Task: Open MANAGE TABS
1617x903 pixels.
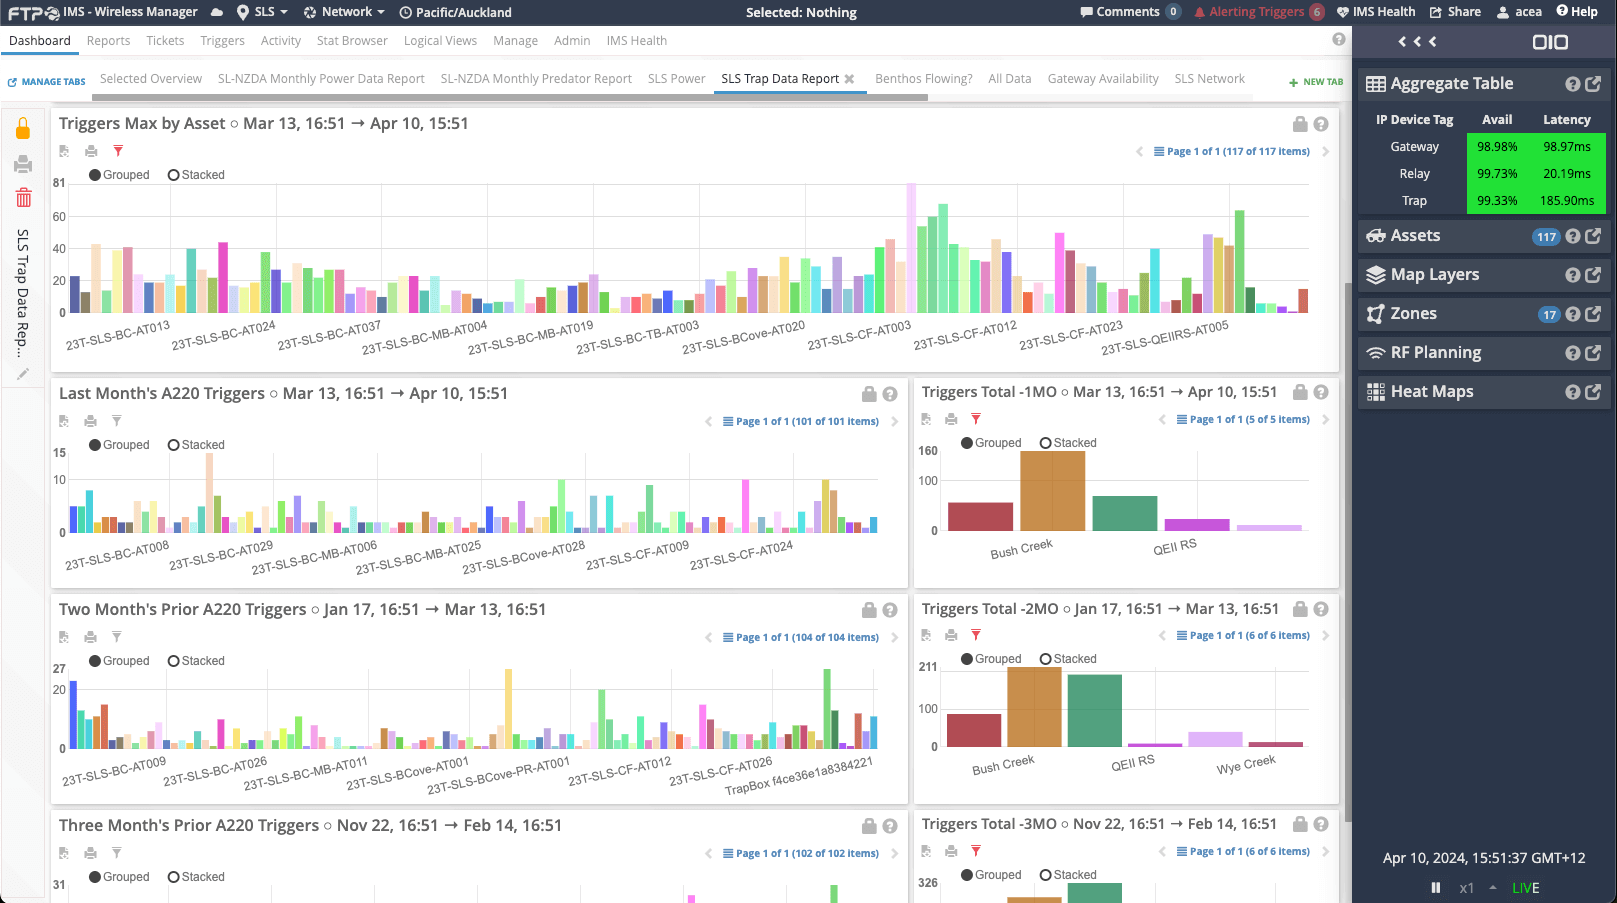Action: 46,81
